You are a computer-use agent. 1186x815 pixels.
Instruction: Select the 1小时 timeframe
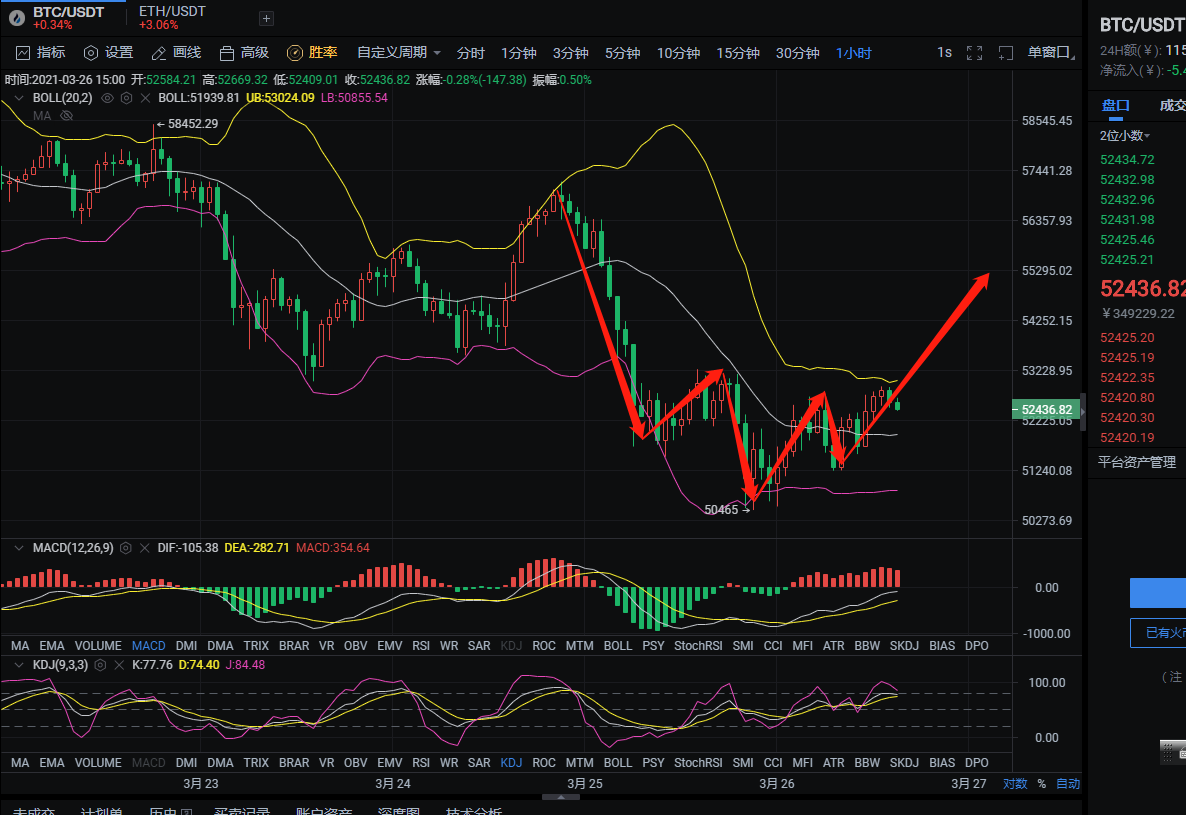pyautogui.click(x=853, y=52)
